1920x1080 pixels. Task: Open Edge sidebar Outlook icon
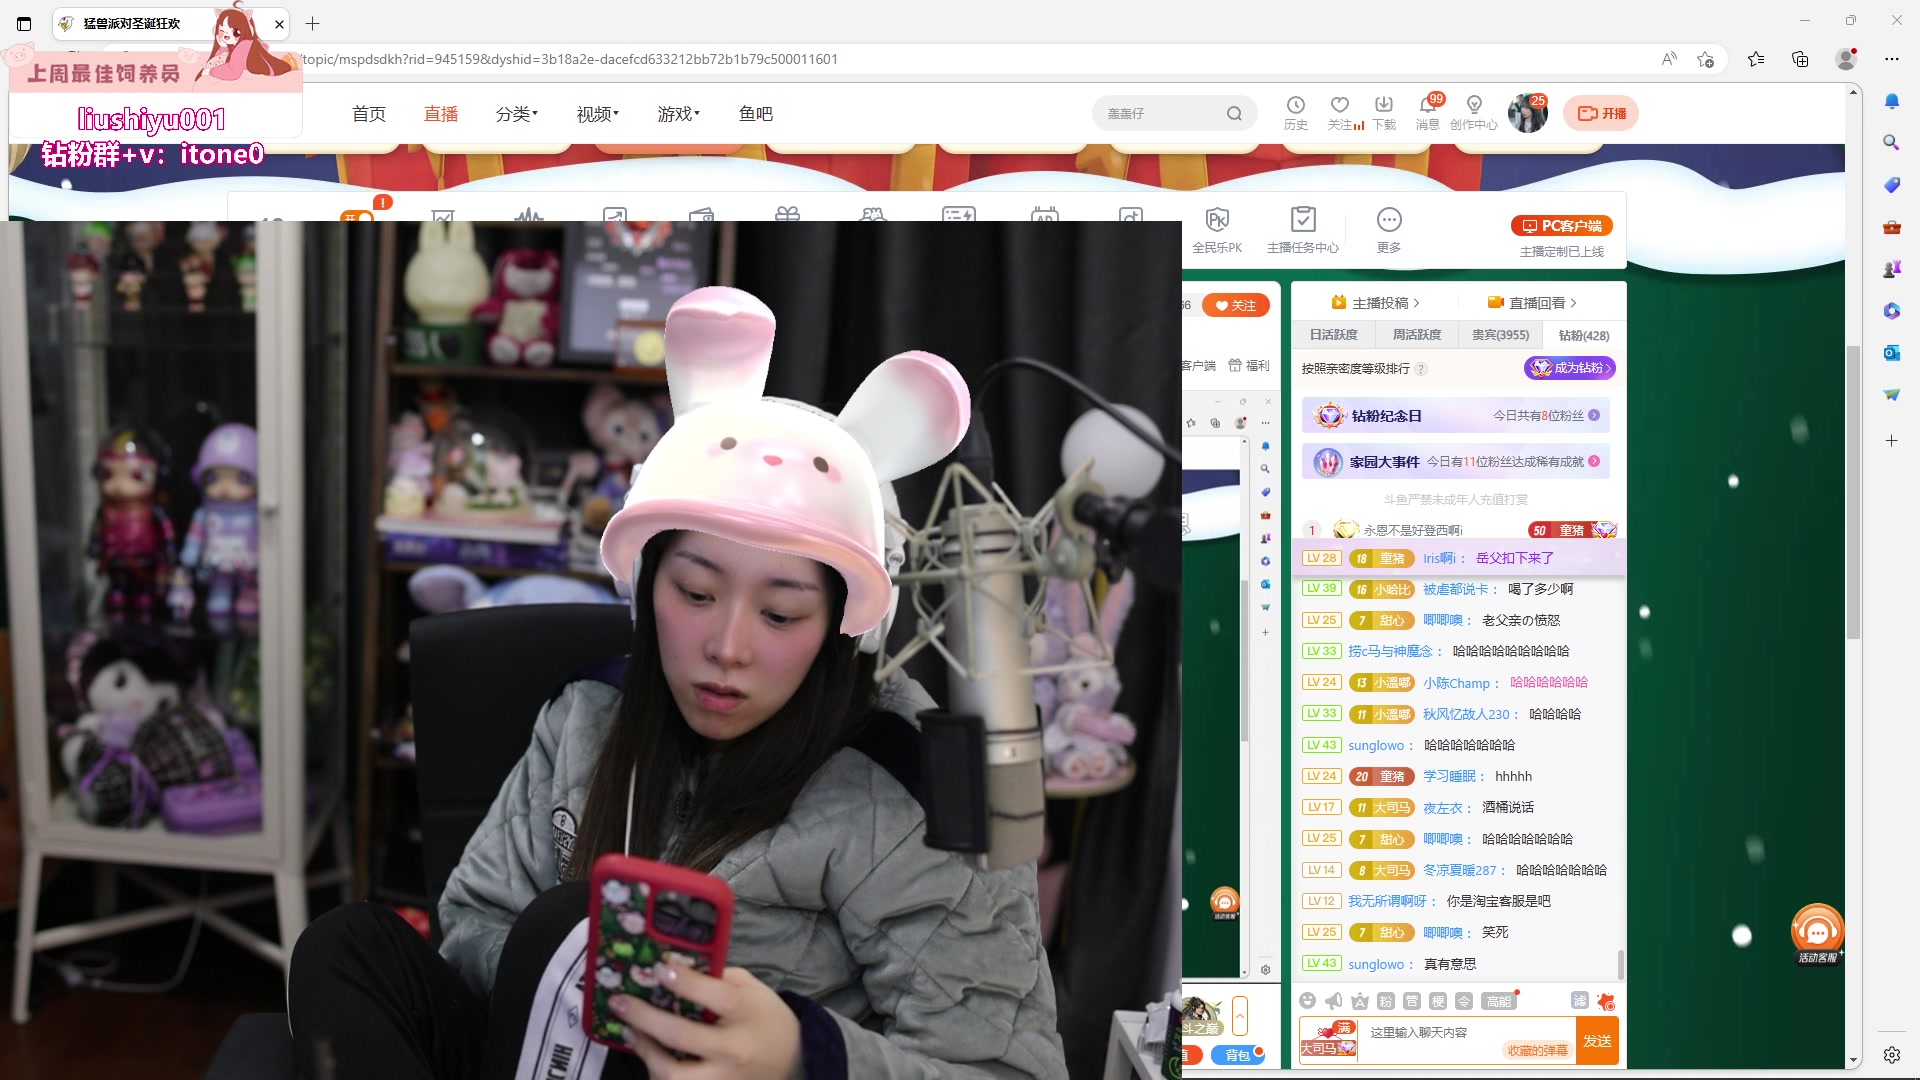[x=1891, y=353]
